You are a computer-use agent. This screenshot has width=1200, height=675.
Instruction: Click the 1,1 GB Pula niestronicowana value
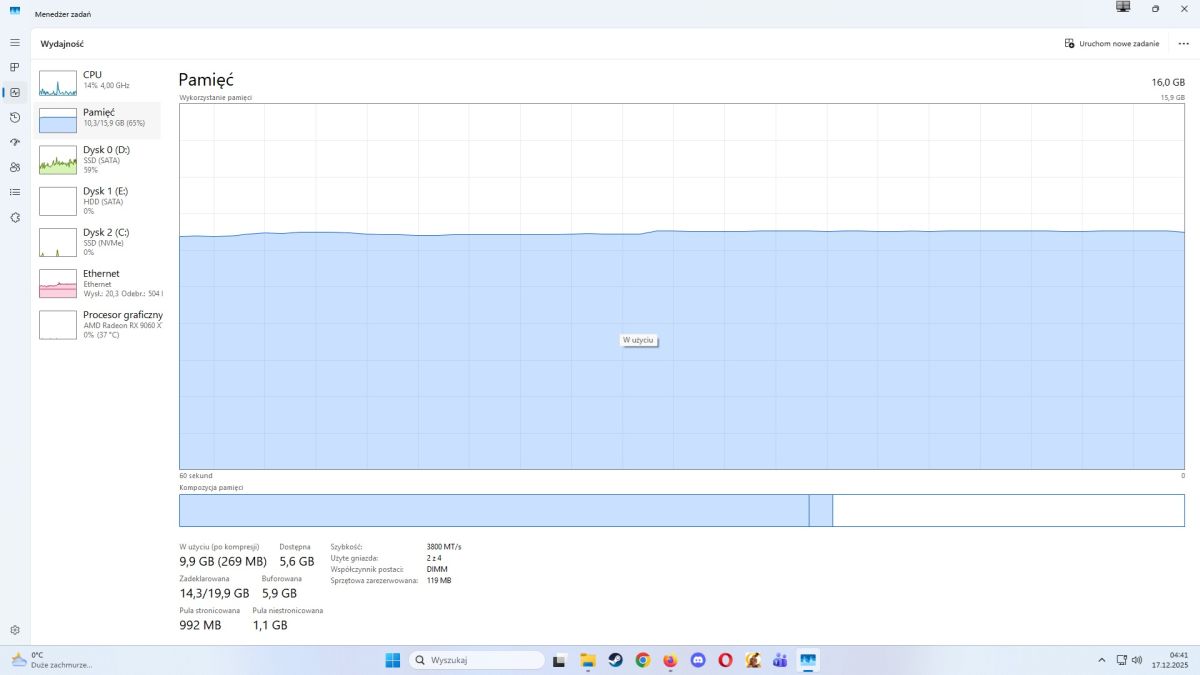point(270,625)
